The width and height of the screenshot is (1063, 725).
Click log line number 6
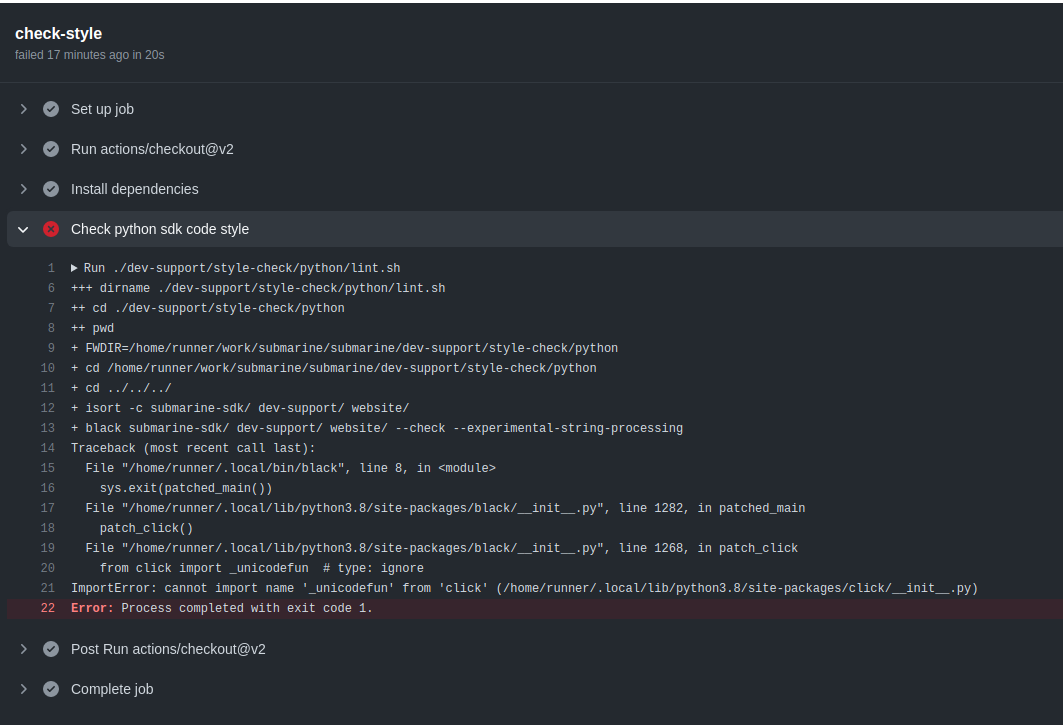51,288
